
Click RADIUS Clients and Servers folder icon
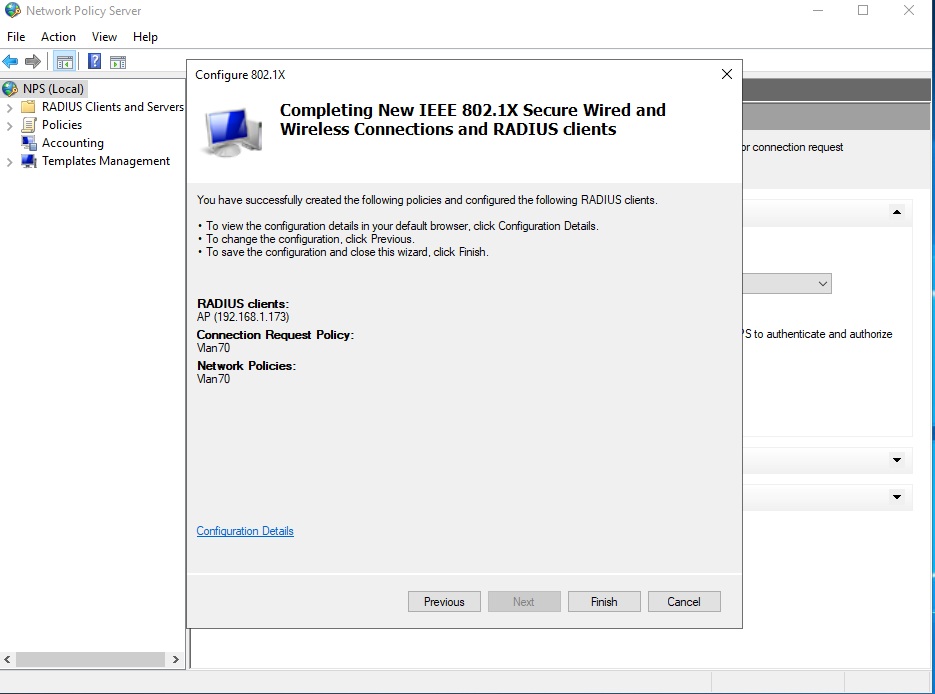(28, 107)
